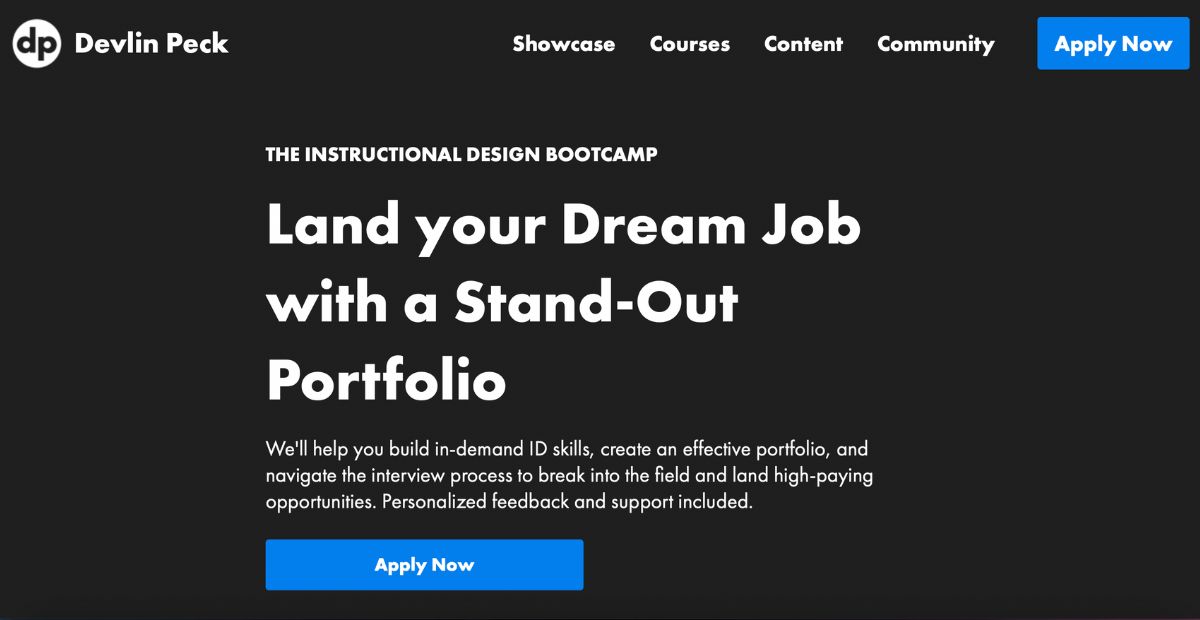The height and width of the screenshot is (620, 1200).
Task: Apply to the bootcamp using the hero button
Action: tap(424, 564)
